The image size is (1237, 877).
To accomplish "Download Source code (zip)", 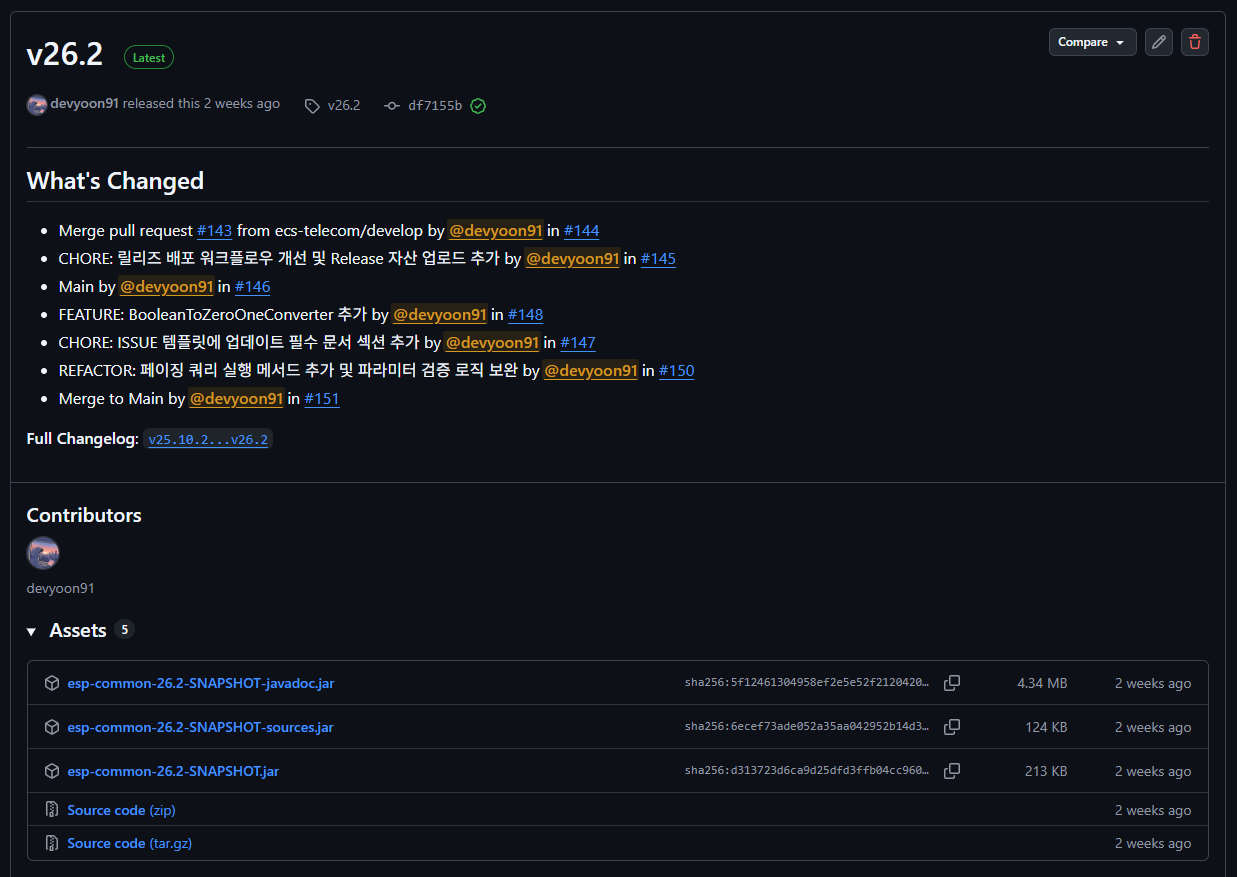I will point(121,811).
